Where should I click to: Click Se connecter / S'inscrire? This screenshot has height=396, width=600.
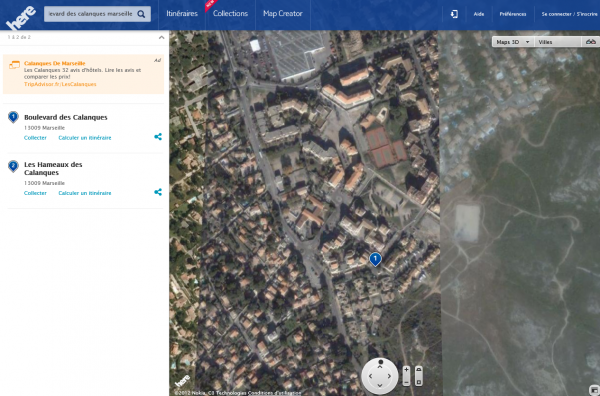pyautogui.click(x=570, y=14)
